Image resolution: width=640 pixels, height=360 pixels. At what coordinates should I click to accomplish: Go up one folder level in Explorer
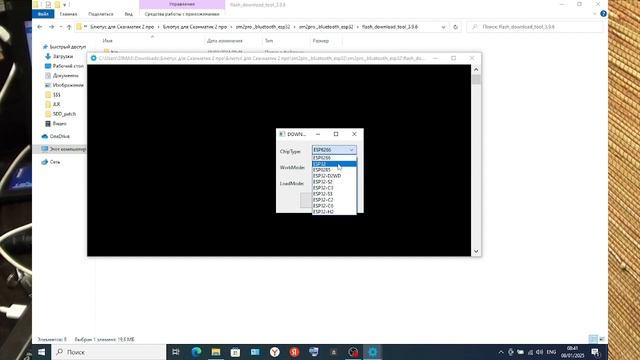tap(69, 27)
